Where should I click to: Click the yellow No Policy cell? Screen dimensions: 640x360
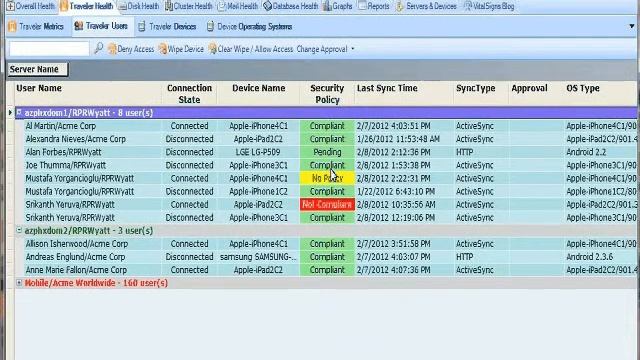point(327,178)
